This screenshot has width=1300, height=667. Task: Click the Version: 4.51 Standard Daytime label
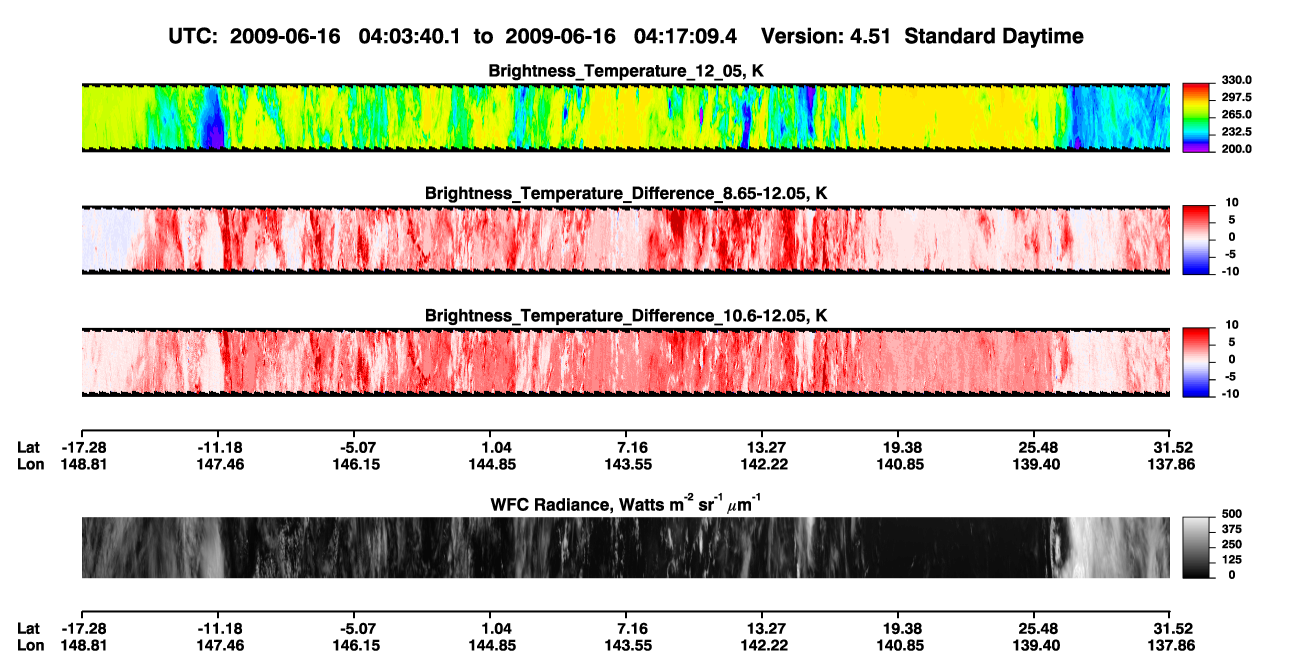pos(922,36)
